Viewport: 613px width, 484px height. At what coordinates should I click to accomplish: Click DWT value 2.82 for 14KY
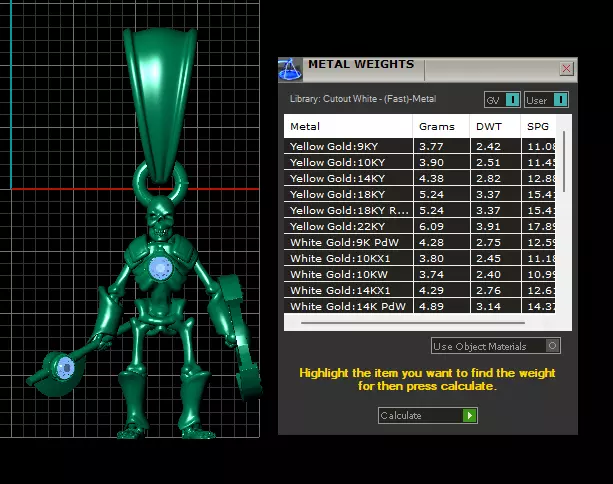coord(488,179)
